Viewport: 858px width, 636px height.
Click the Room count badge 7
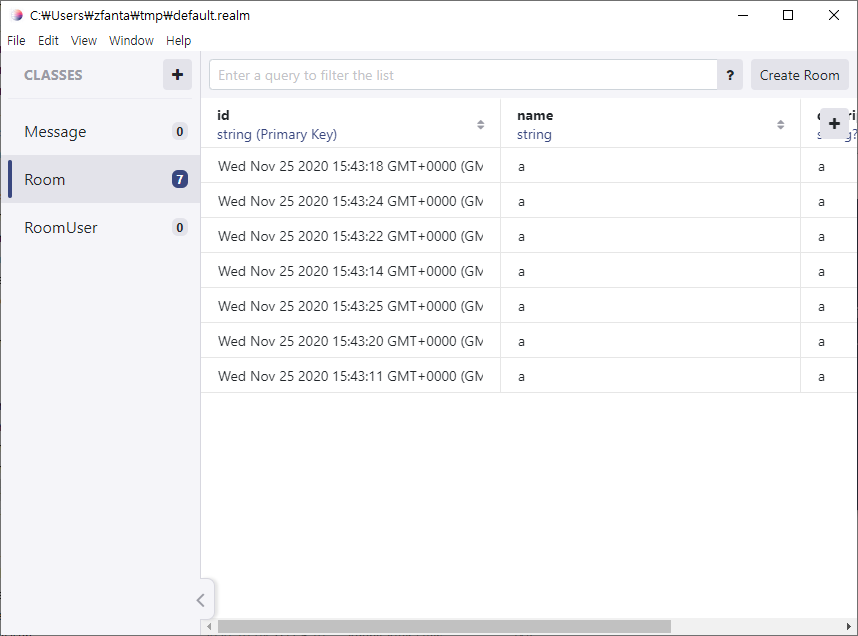click(179, 180)
